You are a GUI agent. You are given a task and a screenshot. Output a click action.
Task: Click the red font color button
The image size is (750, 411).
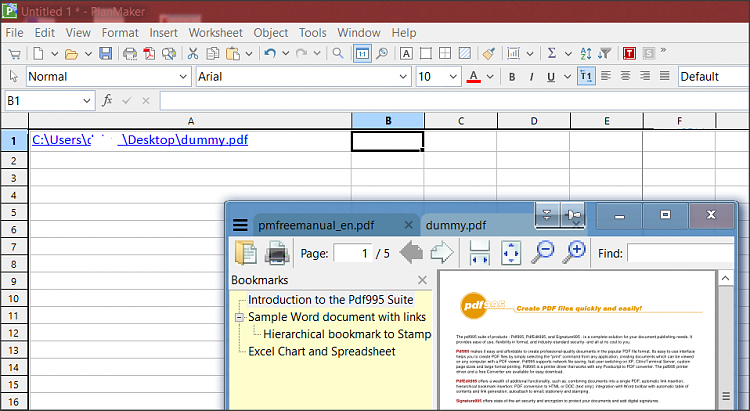click(x=474, y=77)
